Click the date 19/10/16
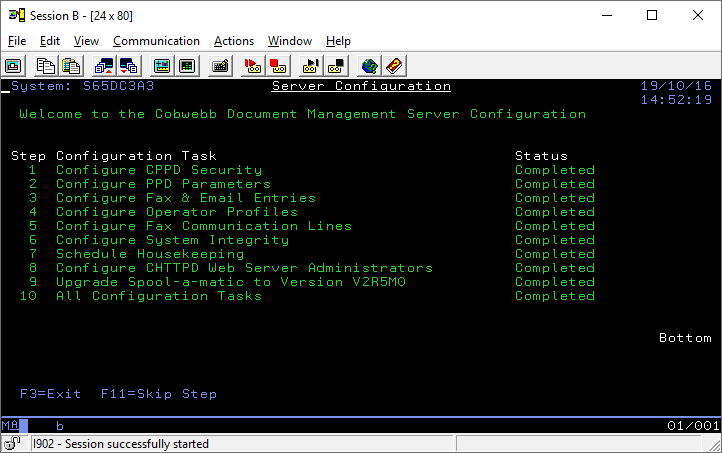Viewport: 722px width, 453px height. coord(676,86)
